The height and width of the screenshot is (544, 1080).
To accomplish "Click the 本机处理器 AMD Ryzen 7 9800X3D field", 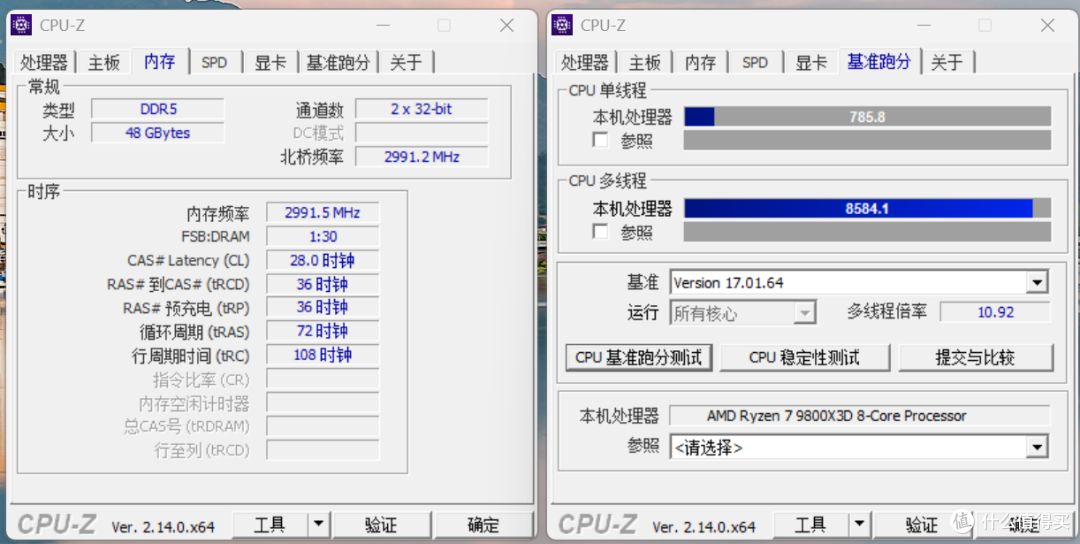I will point(860,416).
